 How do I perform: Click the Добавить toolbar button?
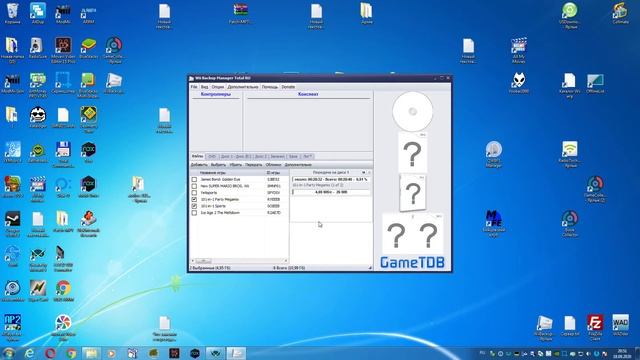(x=199, y=165)
